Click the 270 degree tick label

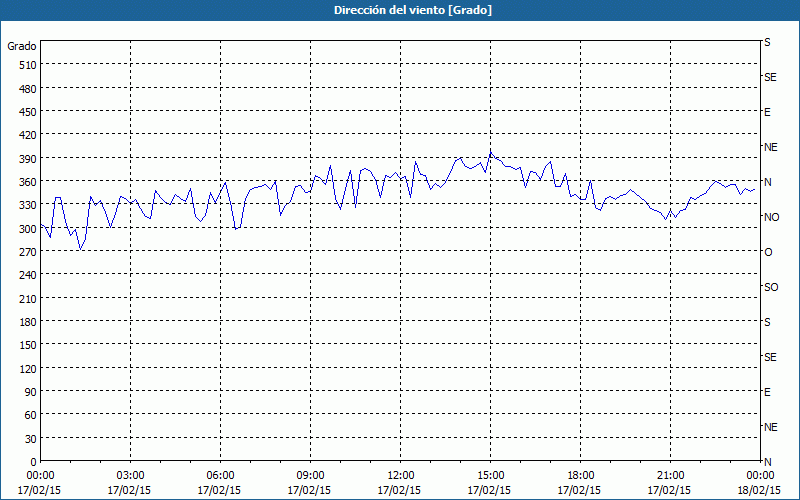pyautogui.click(x=28, y=252)
